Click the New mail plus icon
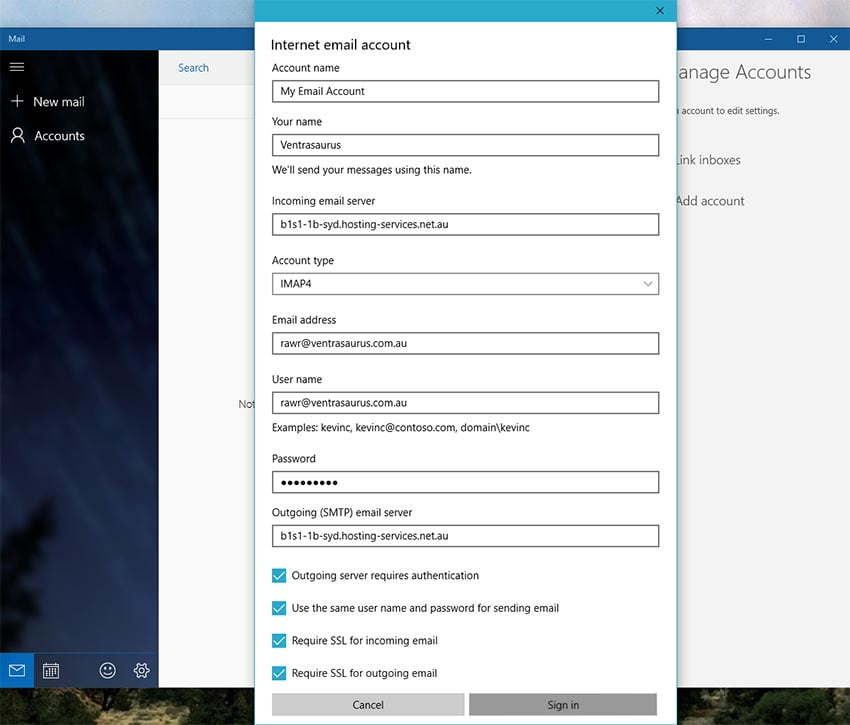Viewport: 850px width, 725px height. pos(17,101)
